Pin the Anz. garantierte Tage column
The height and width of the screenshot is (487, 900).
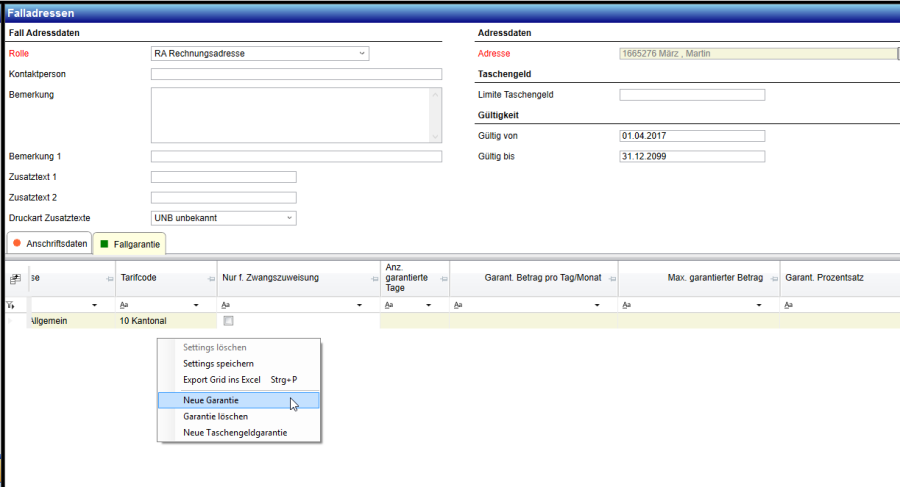(441, 279)
